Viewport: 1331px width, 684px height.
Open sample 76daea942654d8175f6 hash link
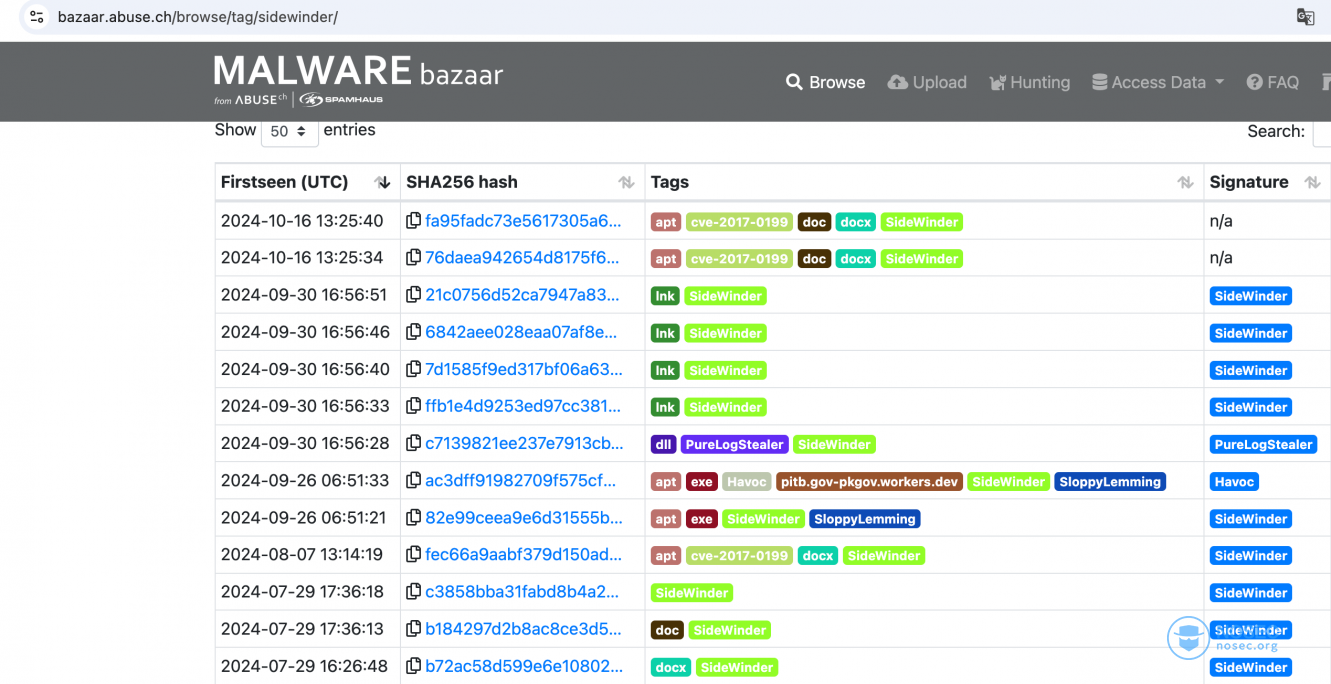coord(522,258)
